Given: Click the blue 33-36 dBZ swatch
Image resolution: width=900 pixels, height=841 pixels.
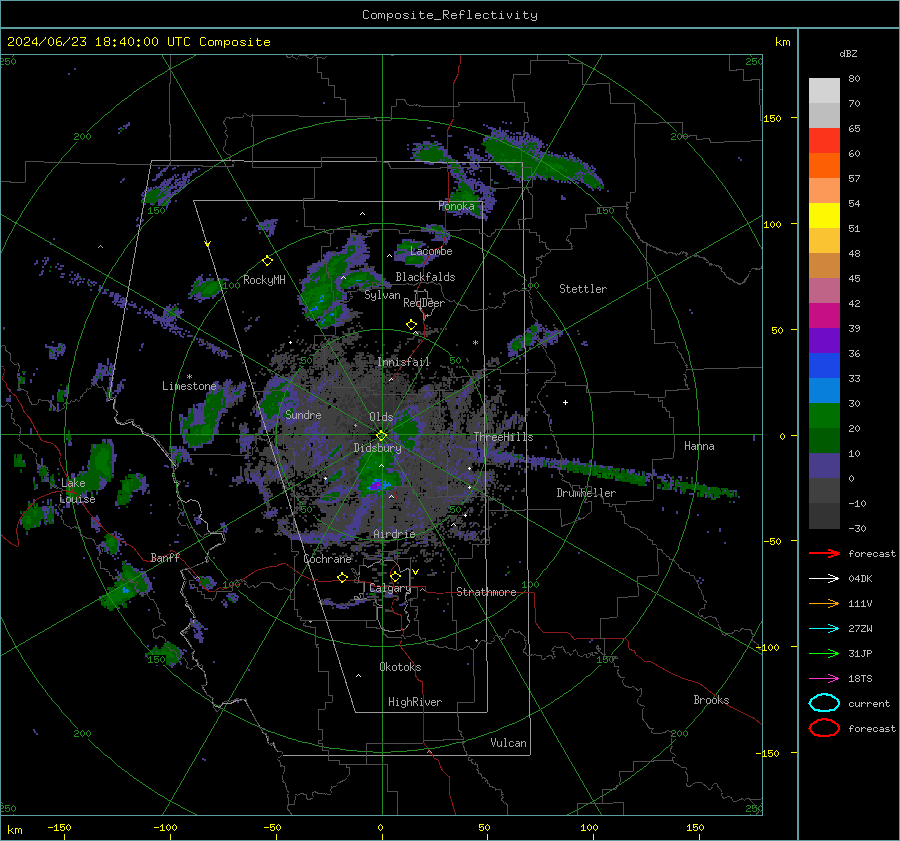Looking at the screenshot, I should coord(824,366).
